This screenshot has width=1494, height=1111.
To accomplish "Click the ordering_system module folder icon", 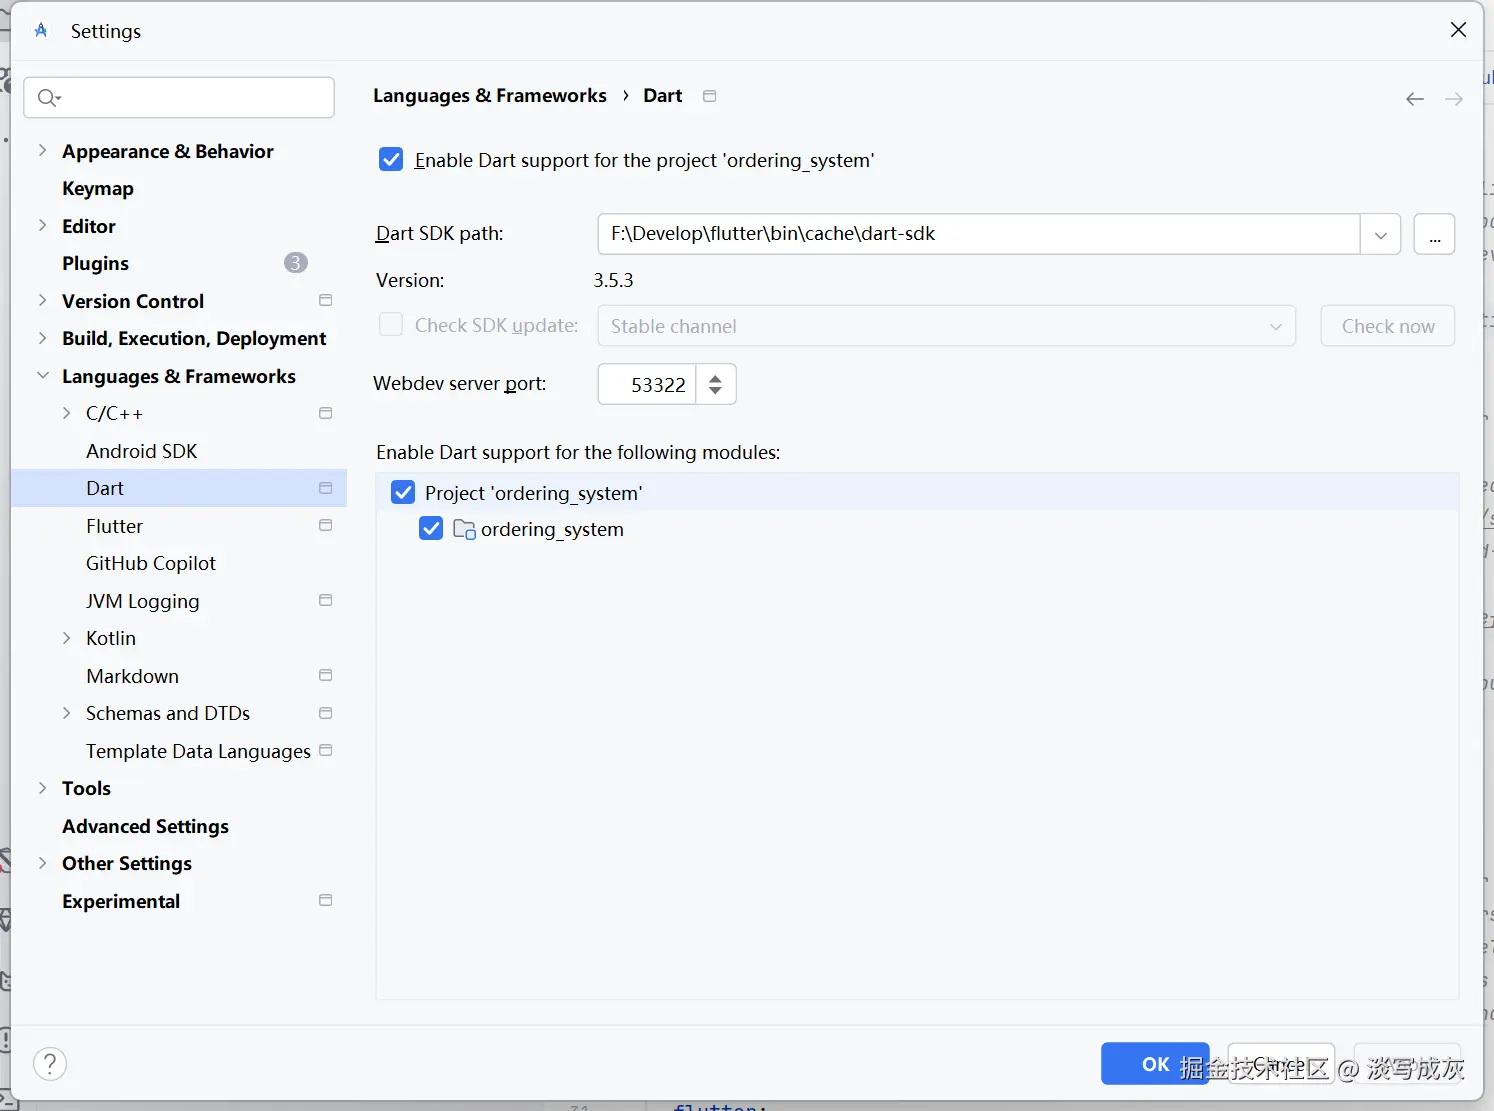I will point(464,529).
